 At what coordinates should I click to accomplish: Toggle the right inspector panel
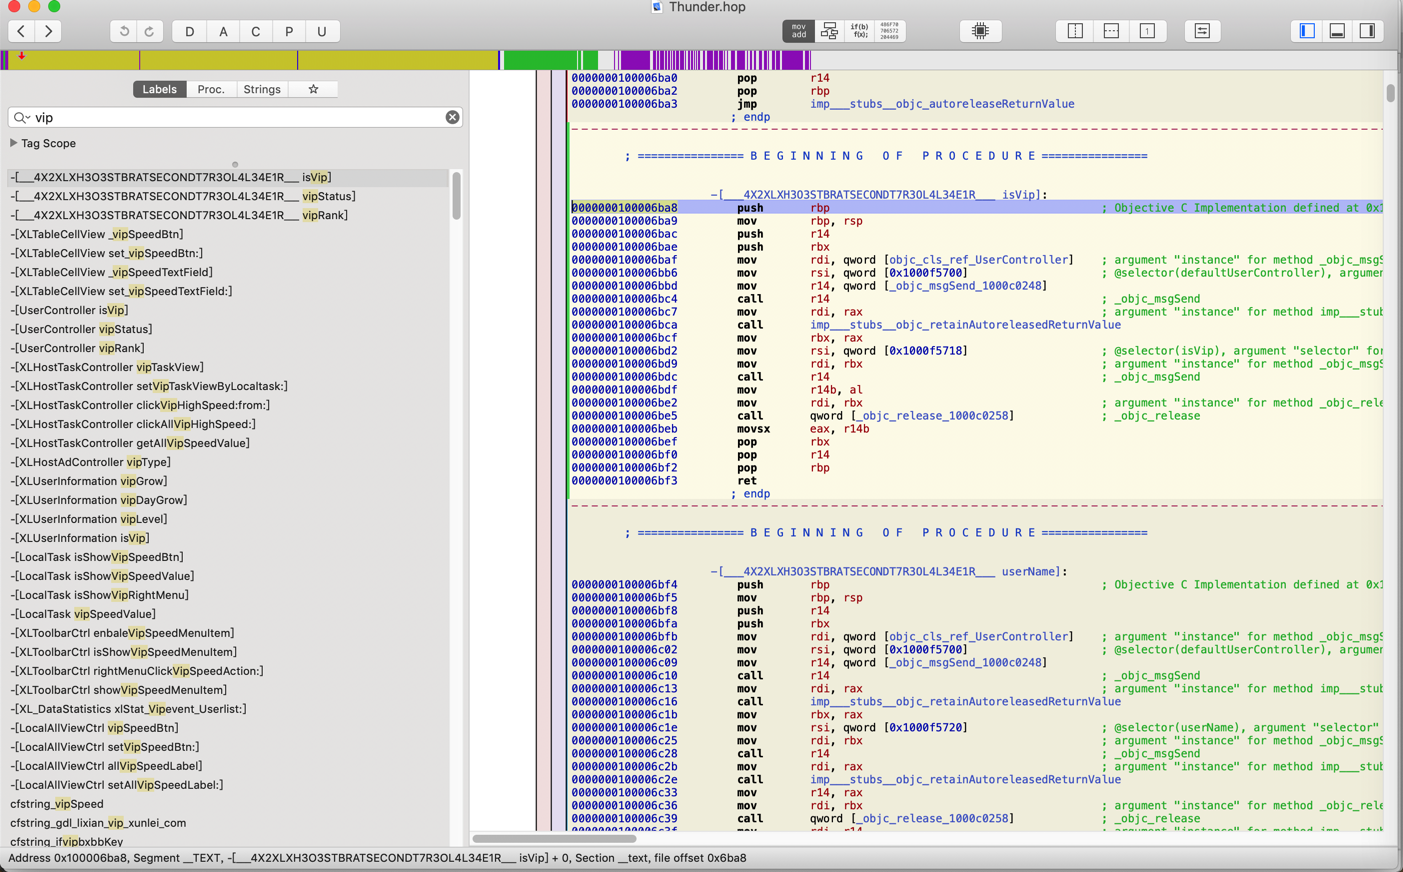(x=1367, y=32)
